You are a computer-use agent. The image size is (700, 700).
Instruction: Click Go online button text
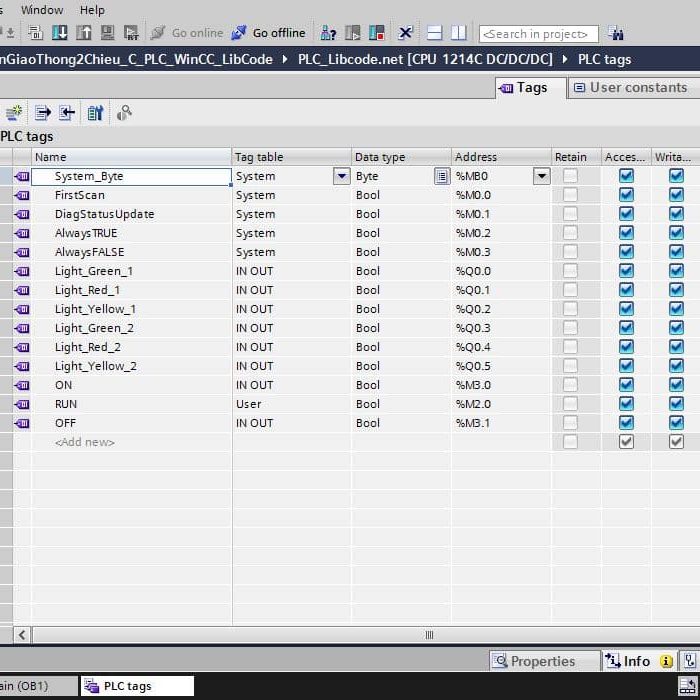tap(197, 33)
